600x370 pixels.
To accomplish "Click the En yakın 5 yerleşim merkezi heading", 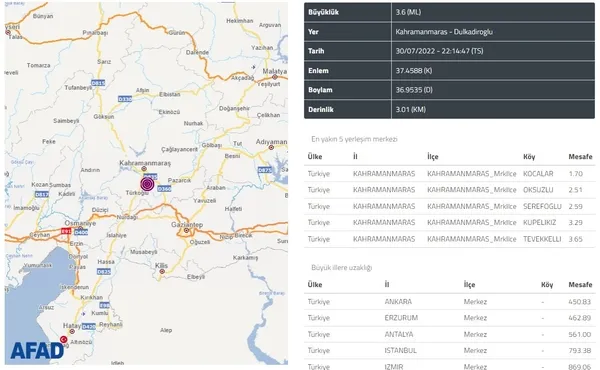I will [x=354, y=139].
